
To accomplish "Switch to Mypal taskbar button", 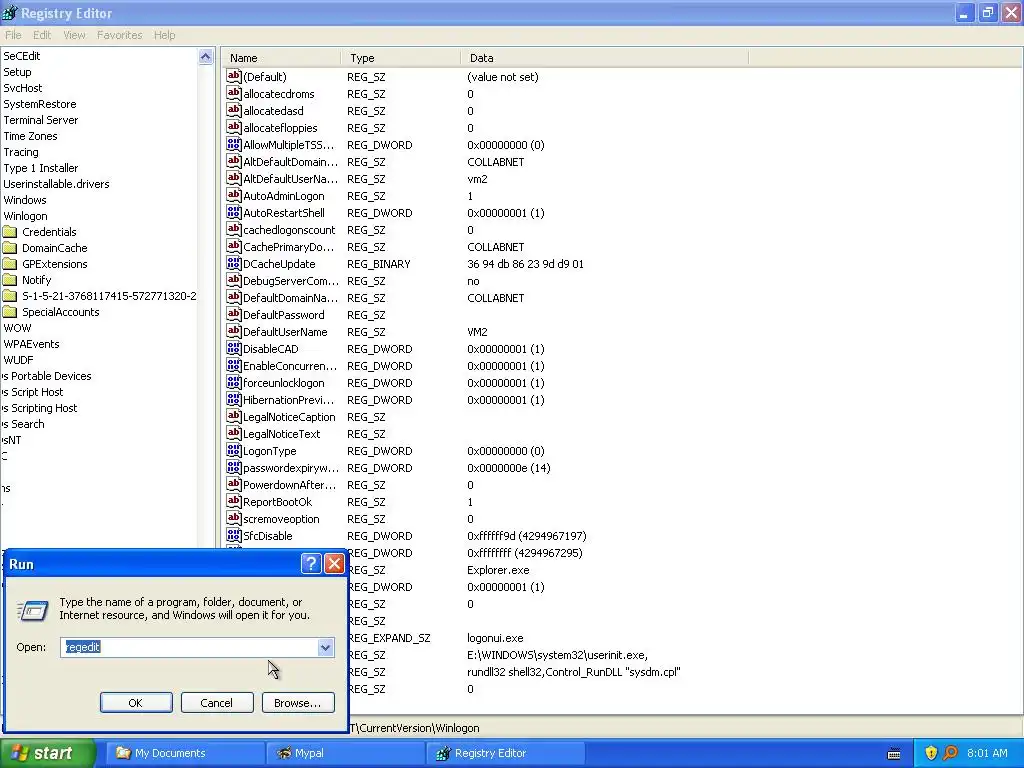I will [346, 753].
